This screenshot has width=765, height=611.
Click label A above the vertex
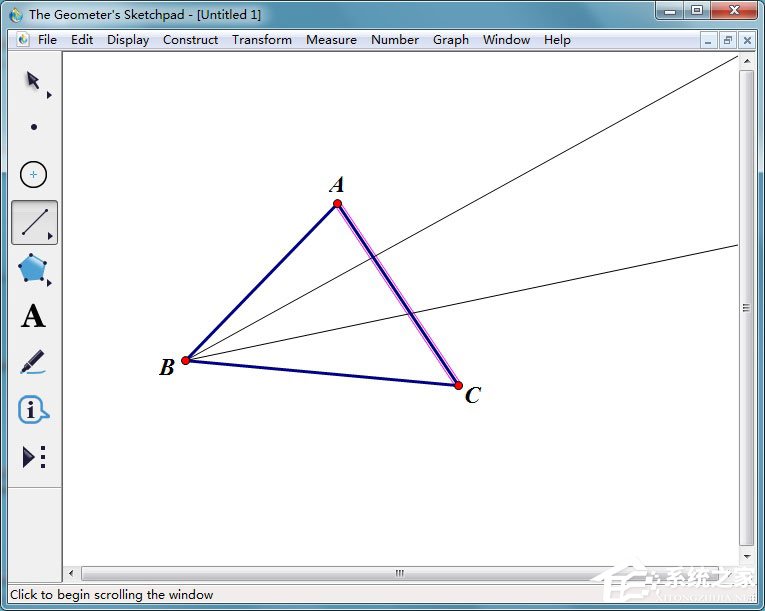click(337, 184)
